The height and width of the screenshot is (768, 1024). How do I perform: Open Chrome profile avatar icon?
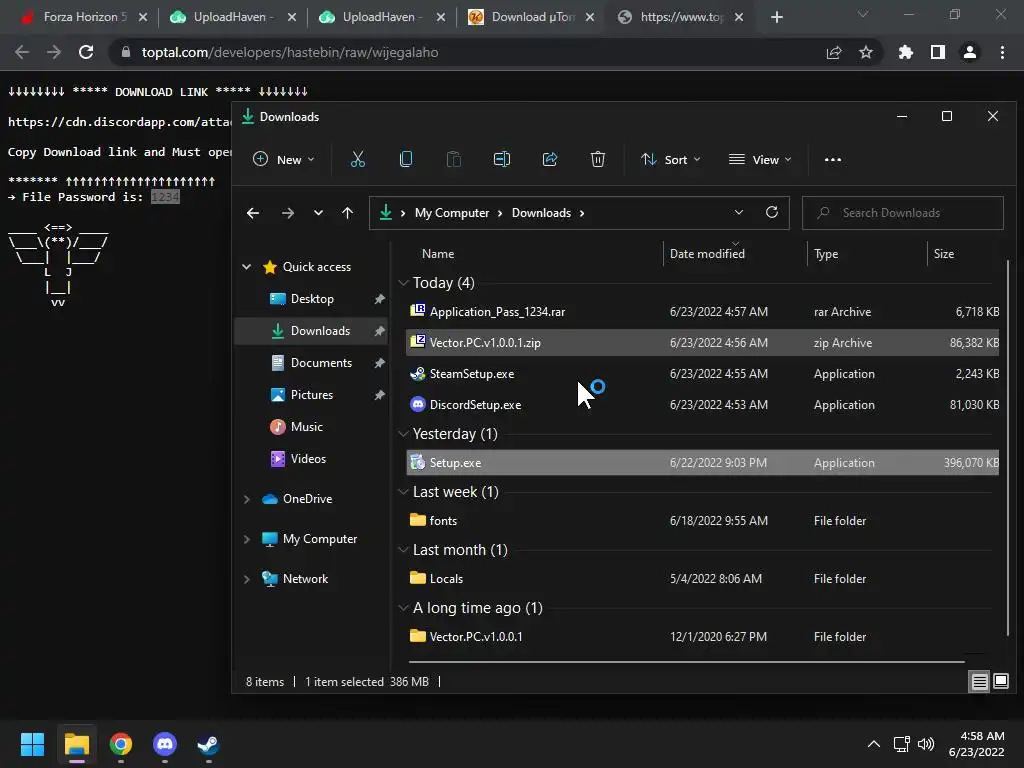(970, 52)
